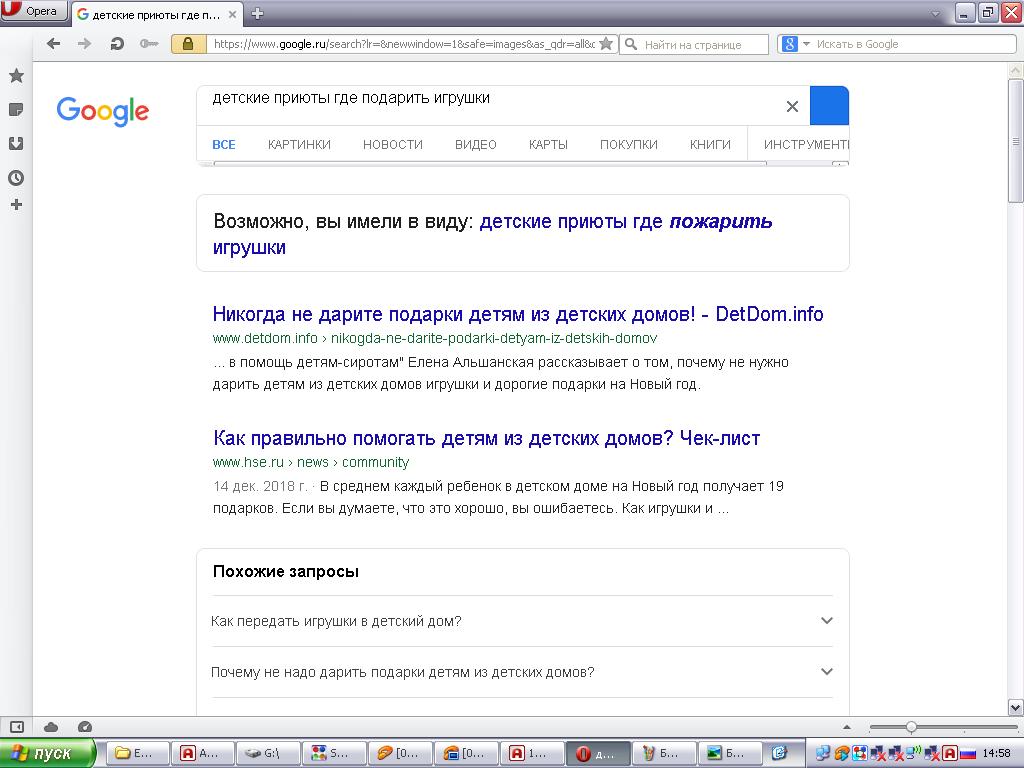Image resolution: width=1024 pixels, height=768 pixels.
Task: Click the www.hse.ru › news › community URL
Action: (311, 462)
